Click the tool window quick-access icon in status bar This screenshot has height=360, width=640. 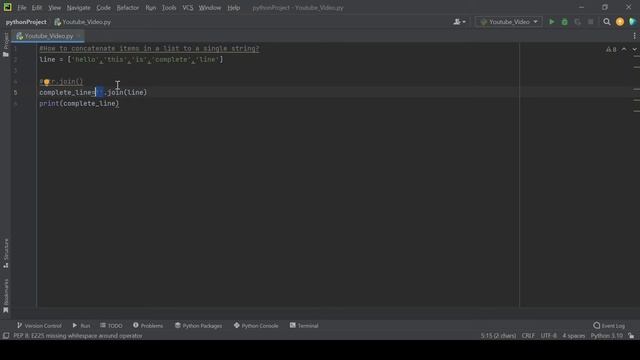click(6, 336)
